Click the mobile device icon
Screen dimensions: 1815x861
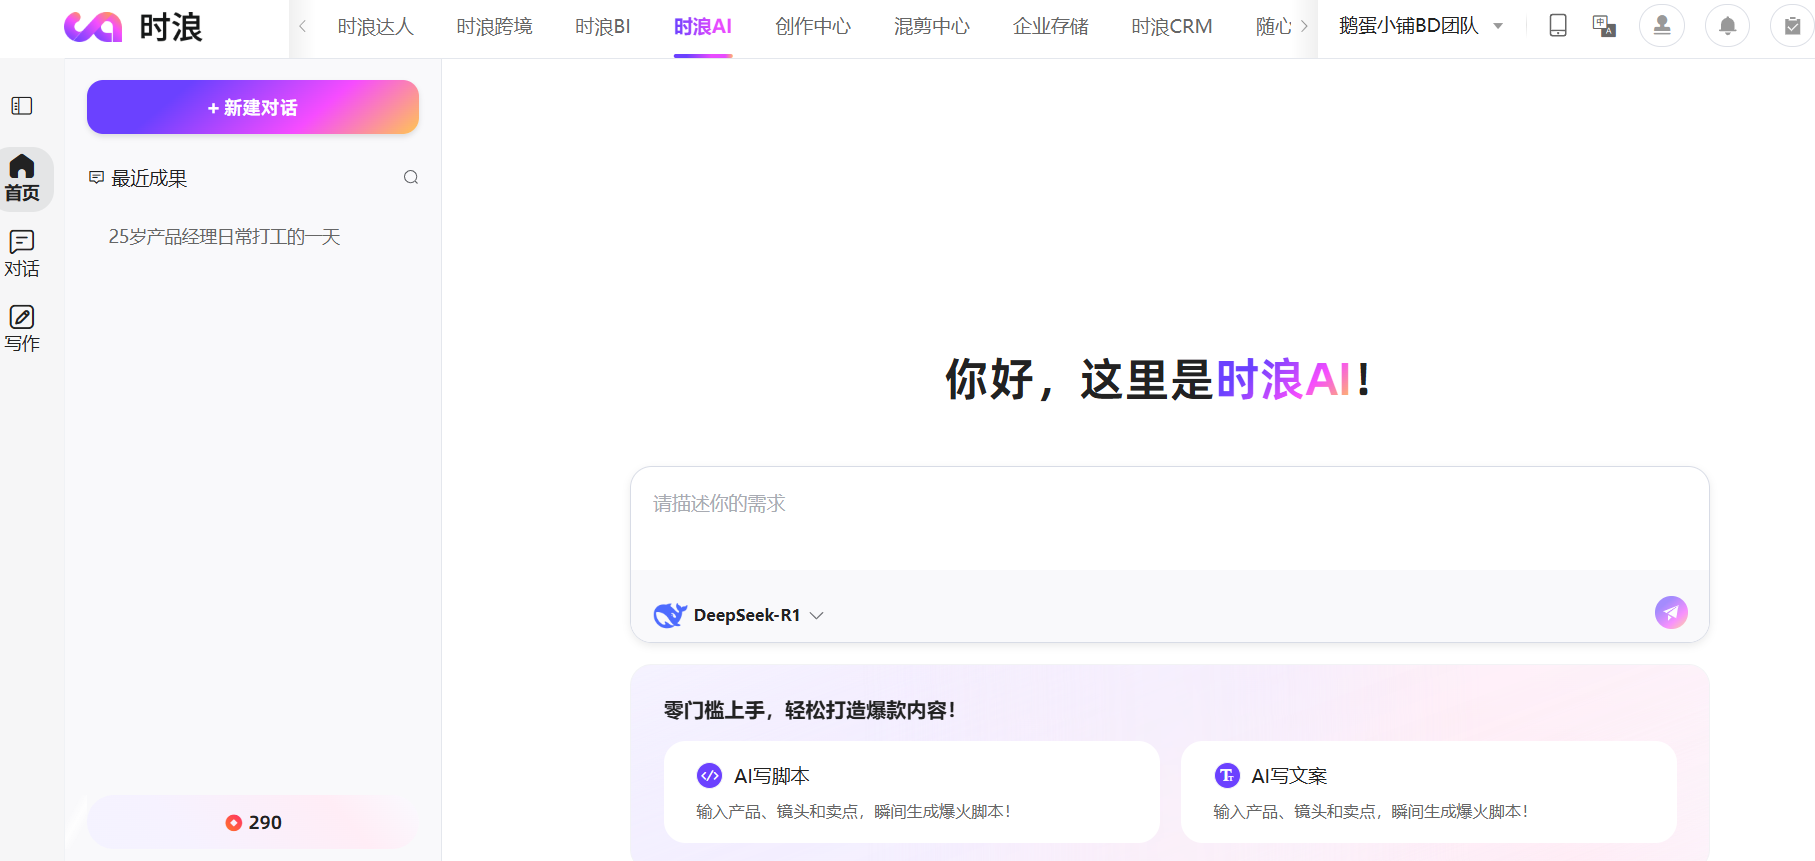[1558, 26]
